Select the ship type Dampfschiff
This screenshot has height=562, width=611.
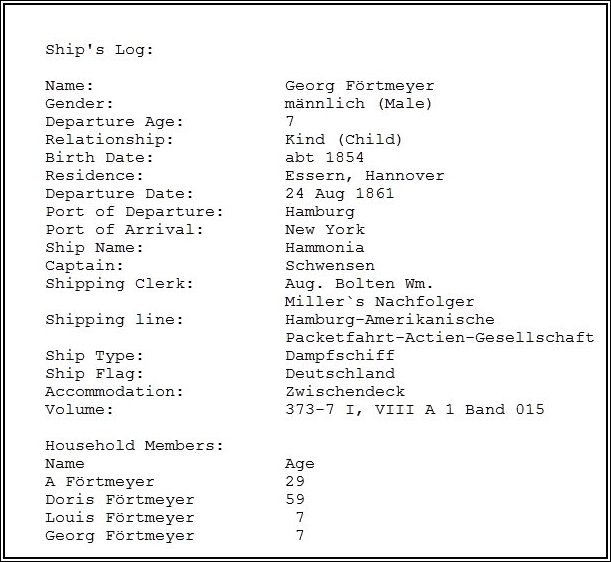(339, 356)
